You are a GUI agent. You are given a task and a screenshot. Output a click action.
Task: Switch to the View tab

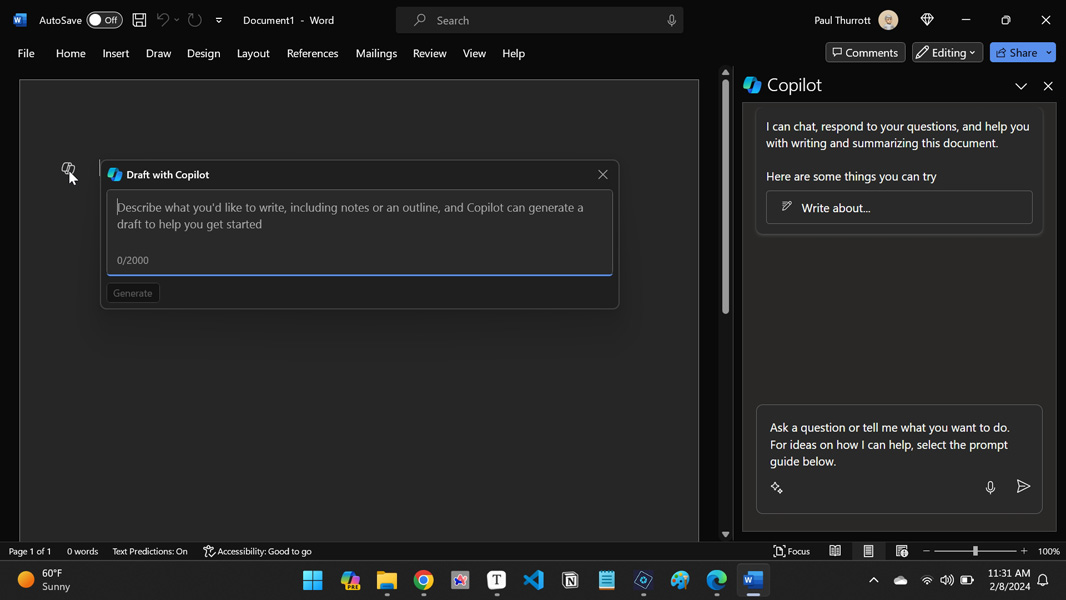474,53
